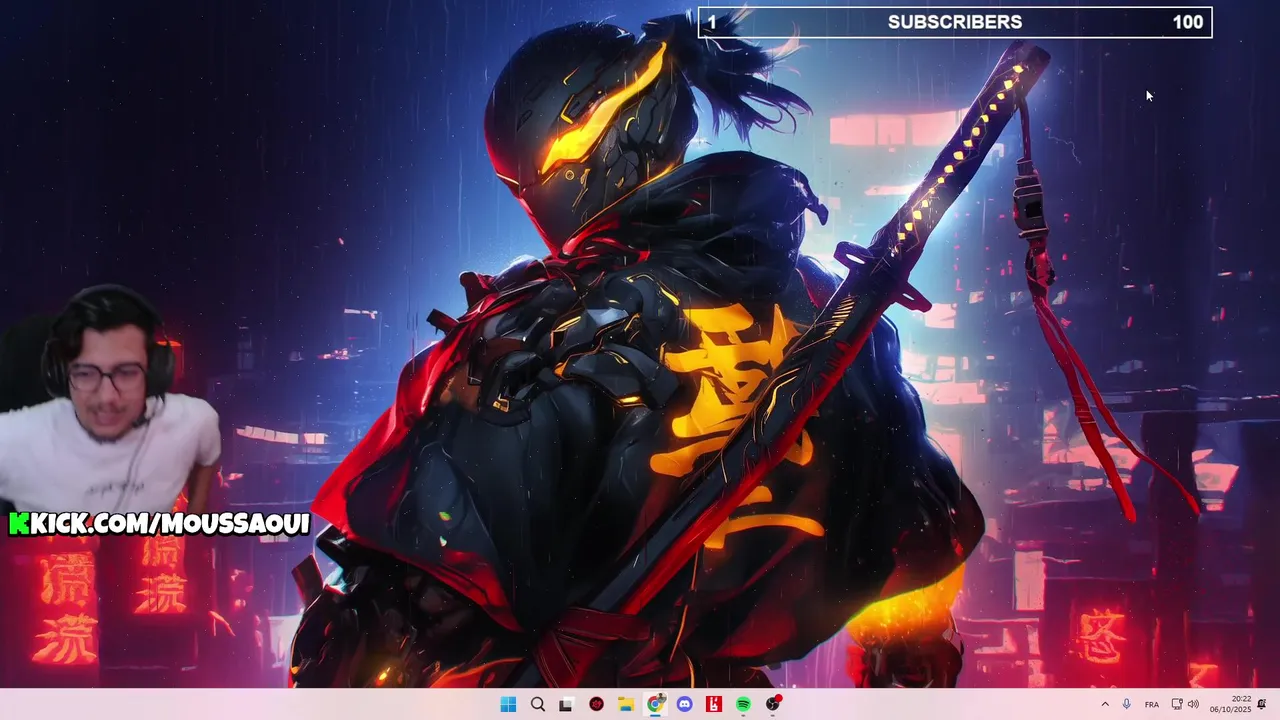The width and height of the screenshot is (1280, 720).
Task: Switch FRA keyboard language indicator
Action: (x=1152, y=704)
